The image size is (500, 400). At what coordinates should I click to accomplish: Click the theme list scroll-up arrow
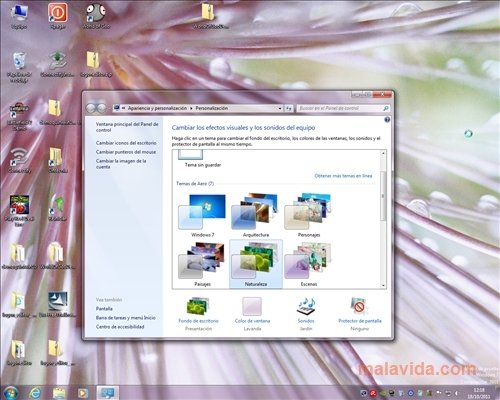[383, 153]
